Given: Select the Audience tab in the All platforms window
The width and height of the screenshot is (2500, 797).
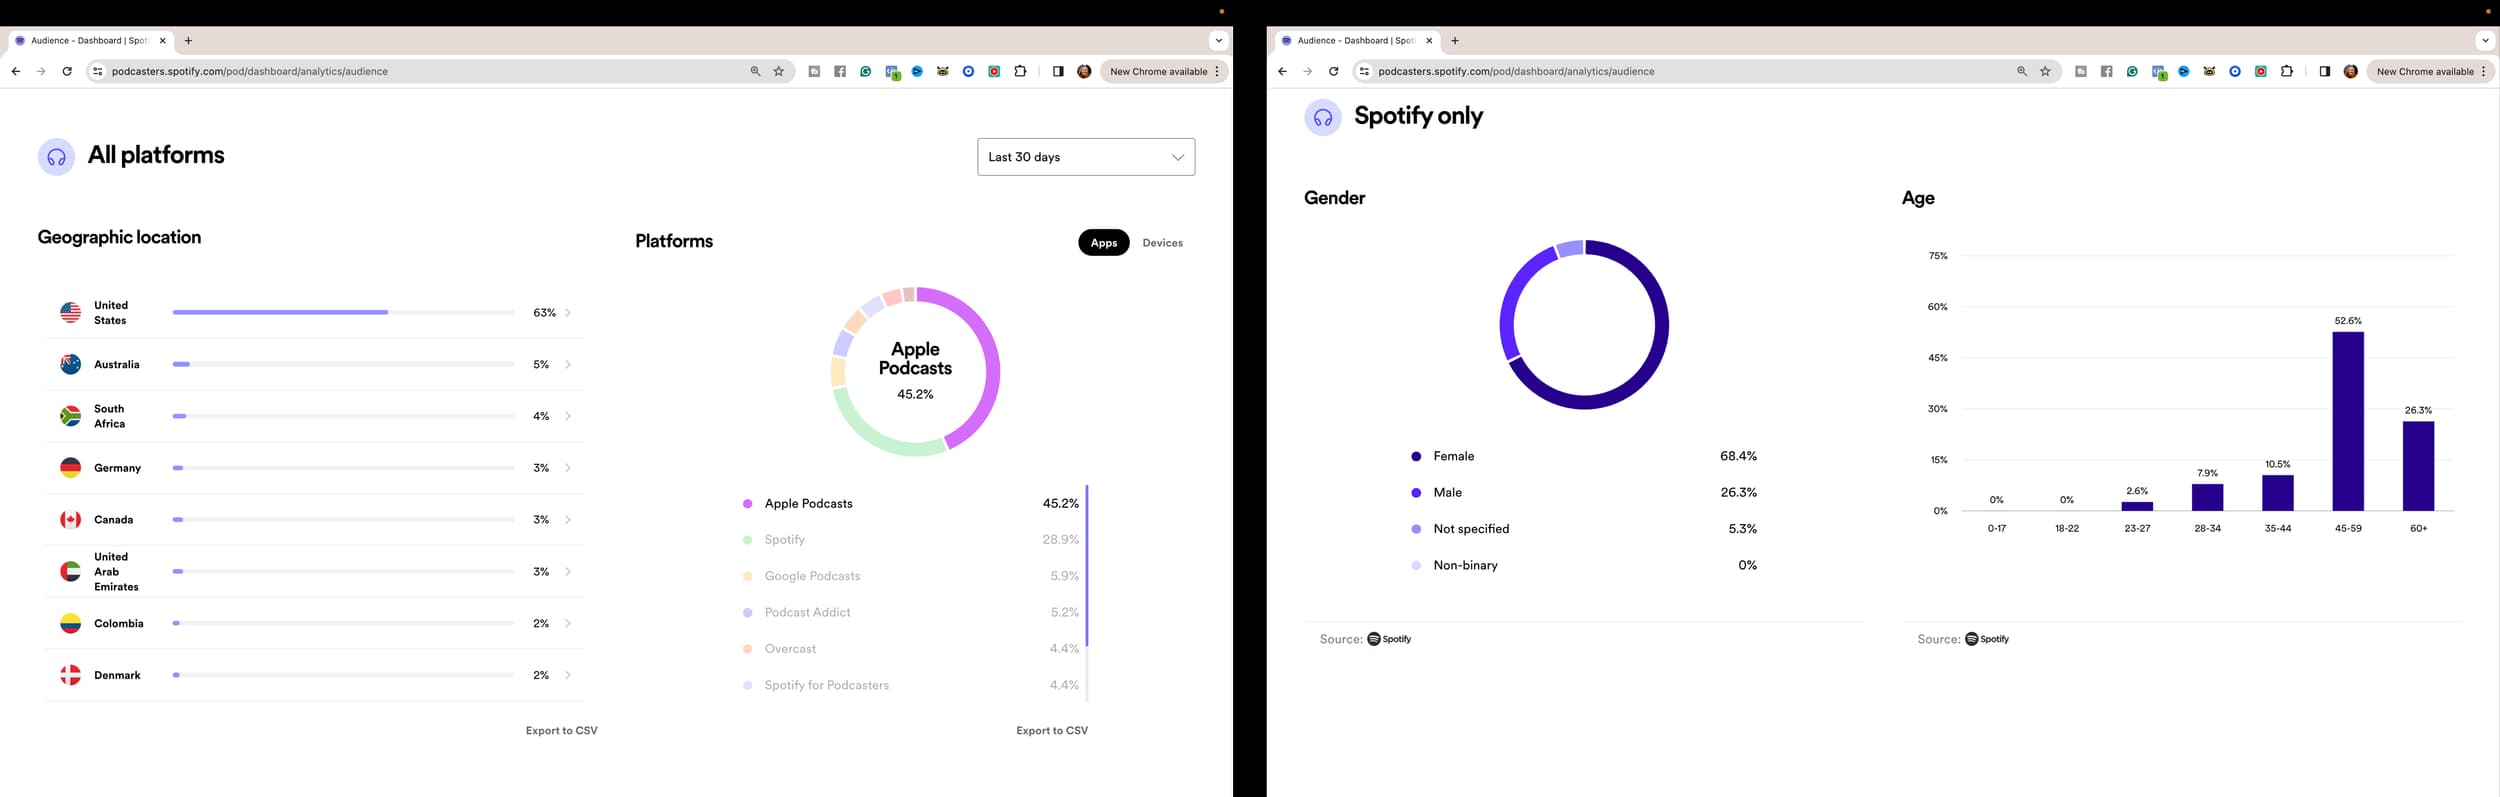Looking at the screenshot, I should click(91, 41).
